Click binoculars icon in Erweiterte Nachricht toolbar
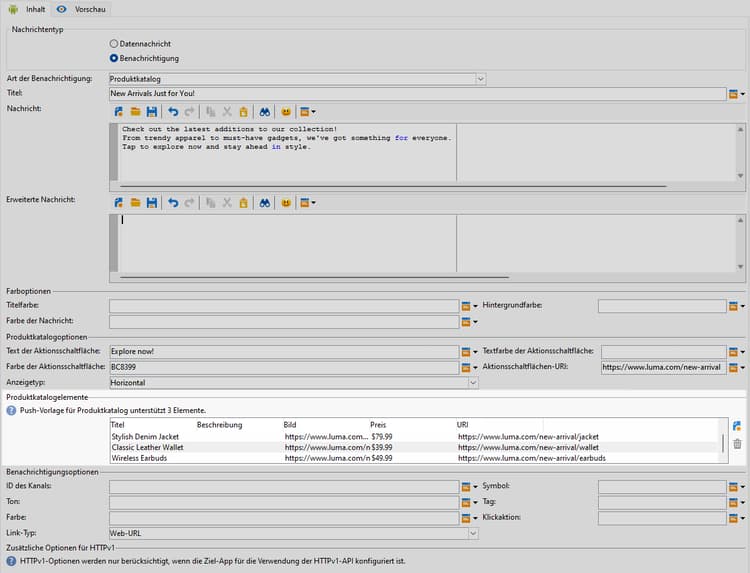 pyautogui.click(x=265, y=203)
